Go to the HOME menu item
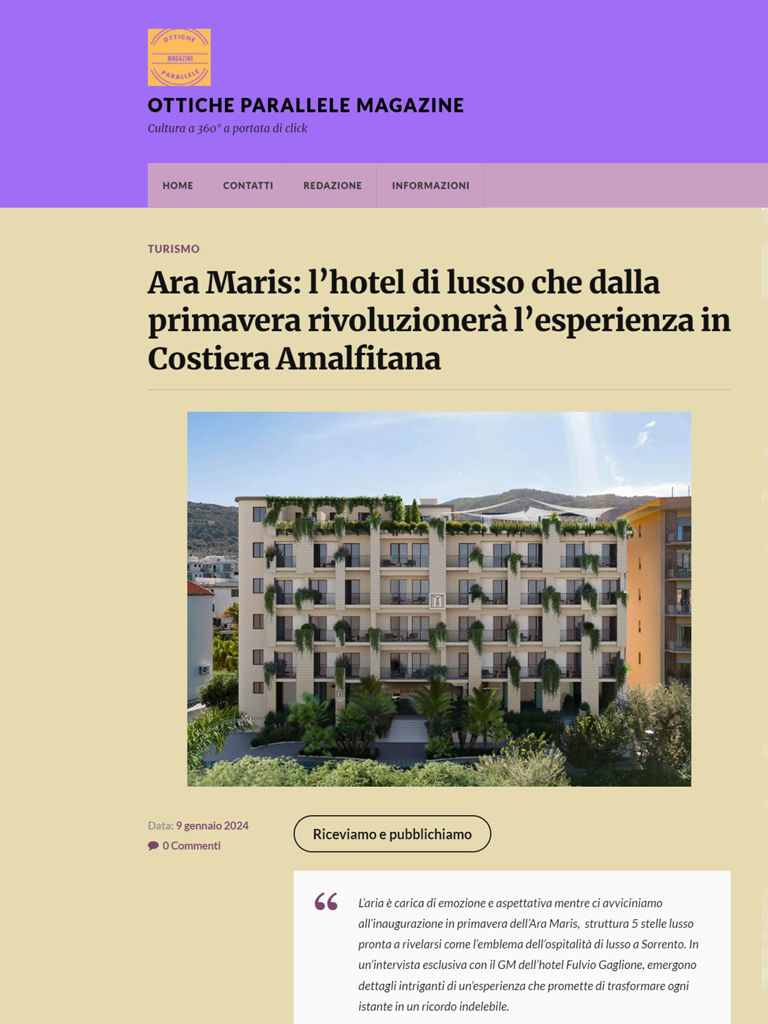This screenshot has width=768, height=1024. (178, 185)
